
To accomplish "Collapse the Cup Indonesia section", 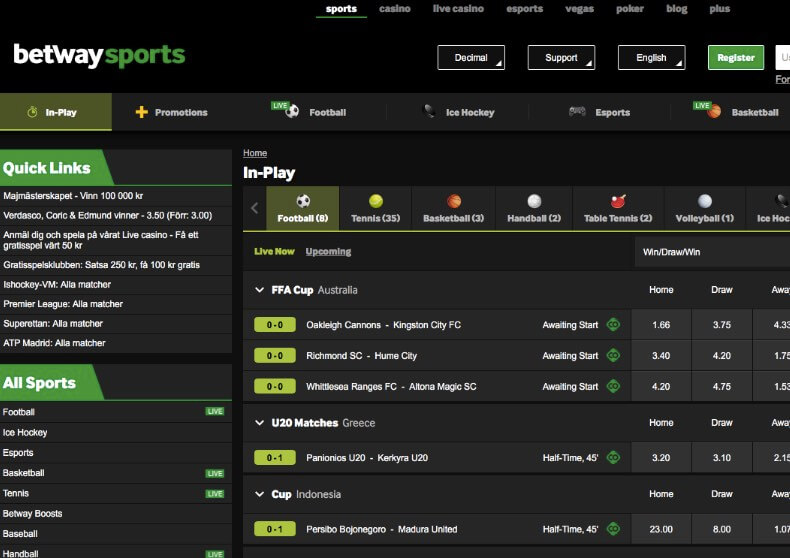I will [259, 495].
